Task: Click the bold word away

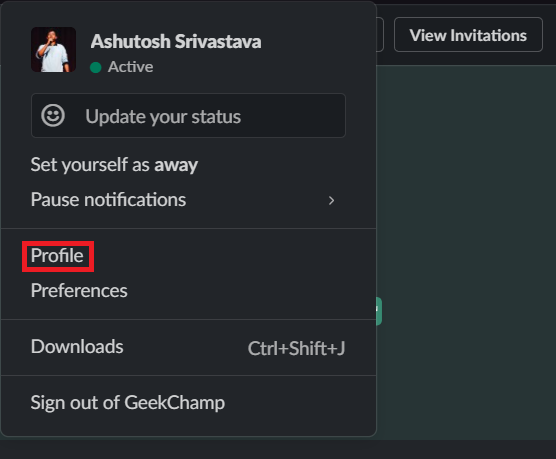Action: point(176,165)
